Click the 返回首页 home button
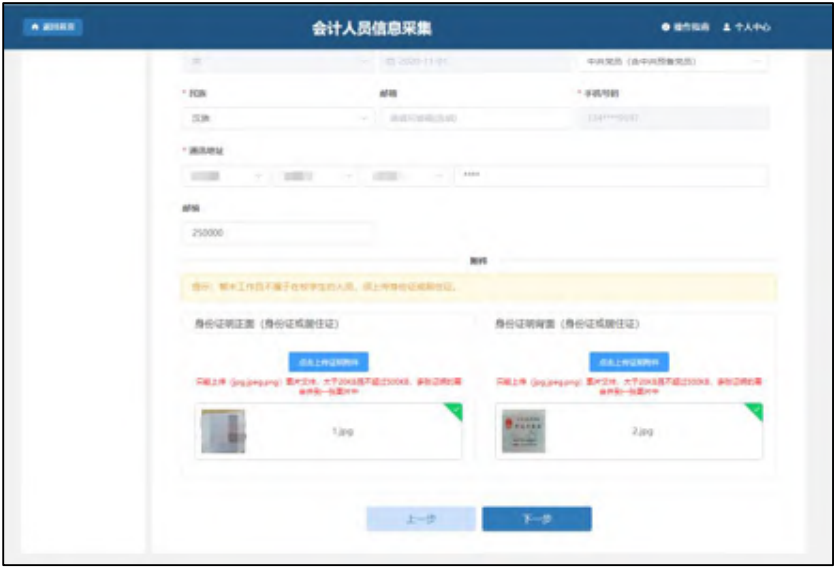 [52, 27]
